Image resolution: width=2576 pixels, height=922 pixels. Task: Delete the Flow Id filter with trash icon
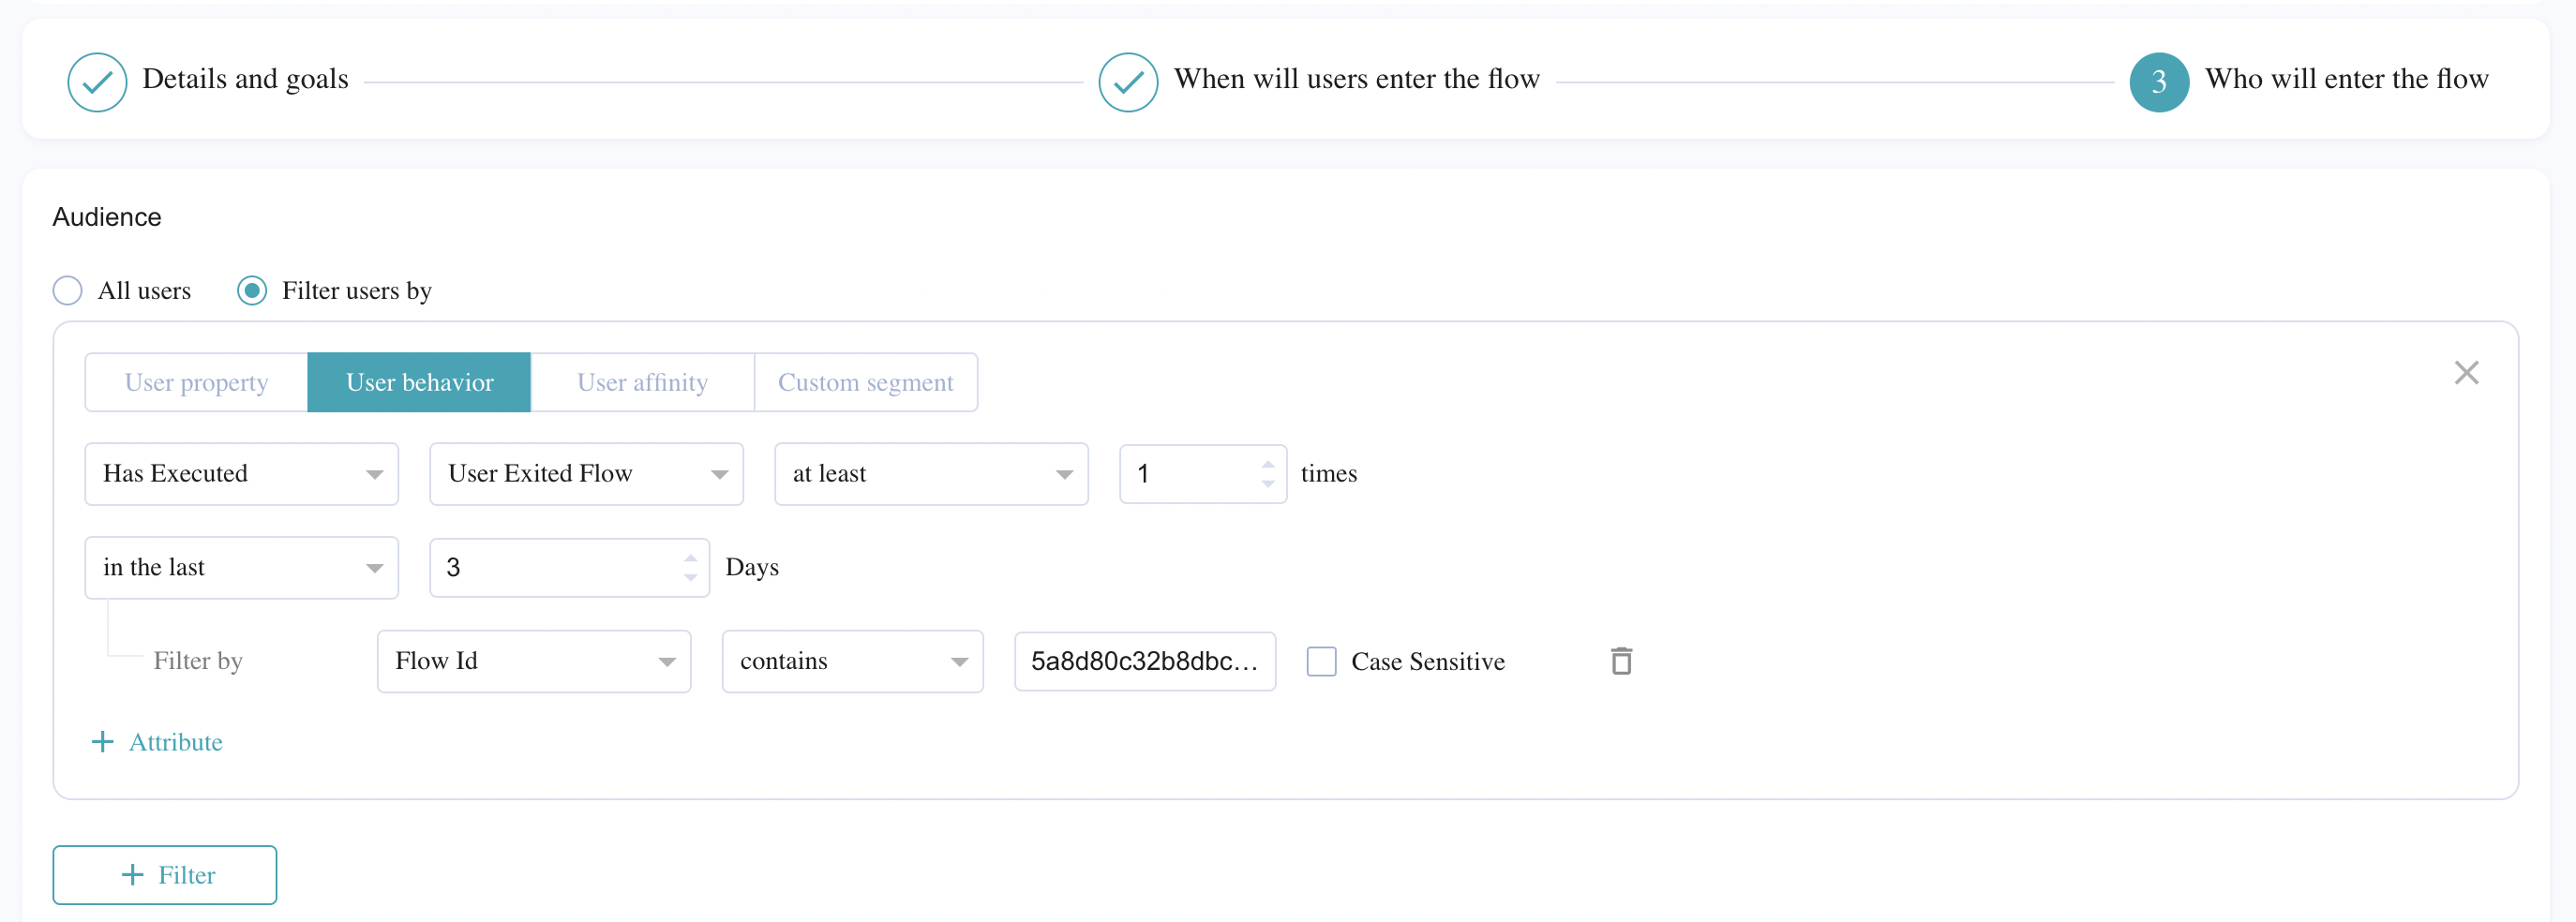(1621, 661)
